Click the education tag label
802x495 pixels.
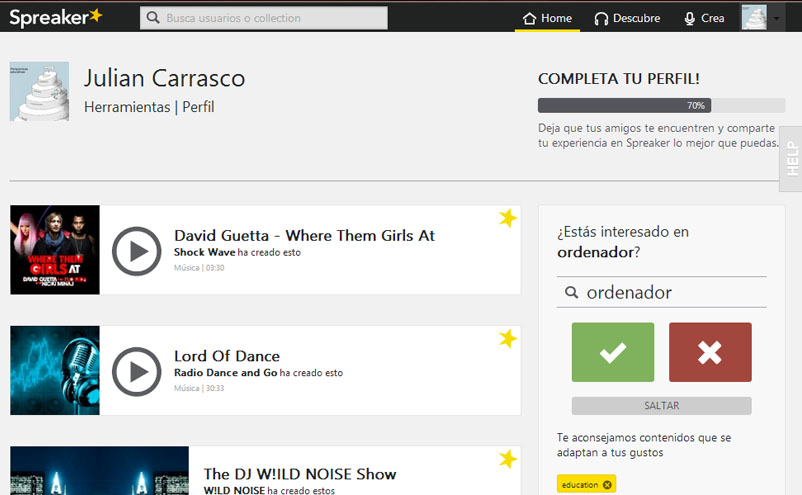click(x=580, y=485)
